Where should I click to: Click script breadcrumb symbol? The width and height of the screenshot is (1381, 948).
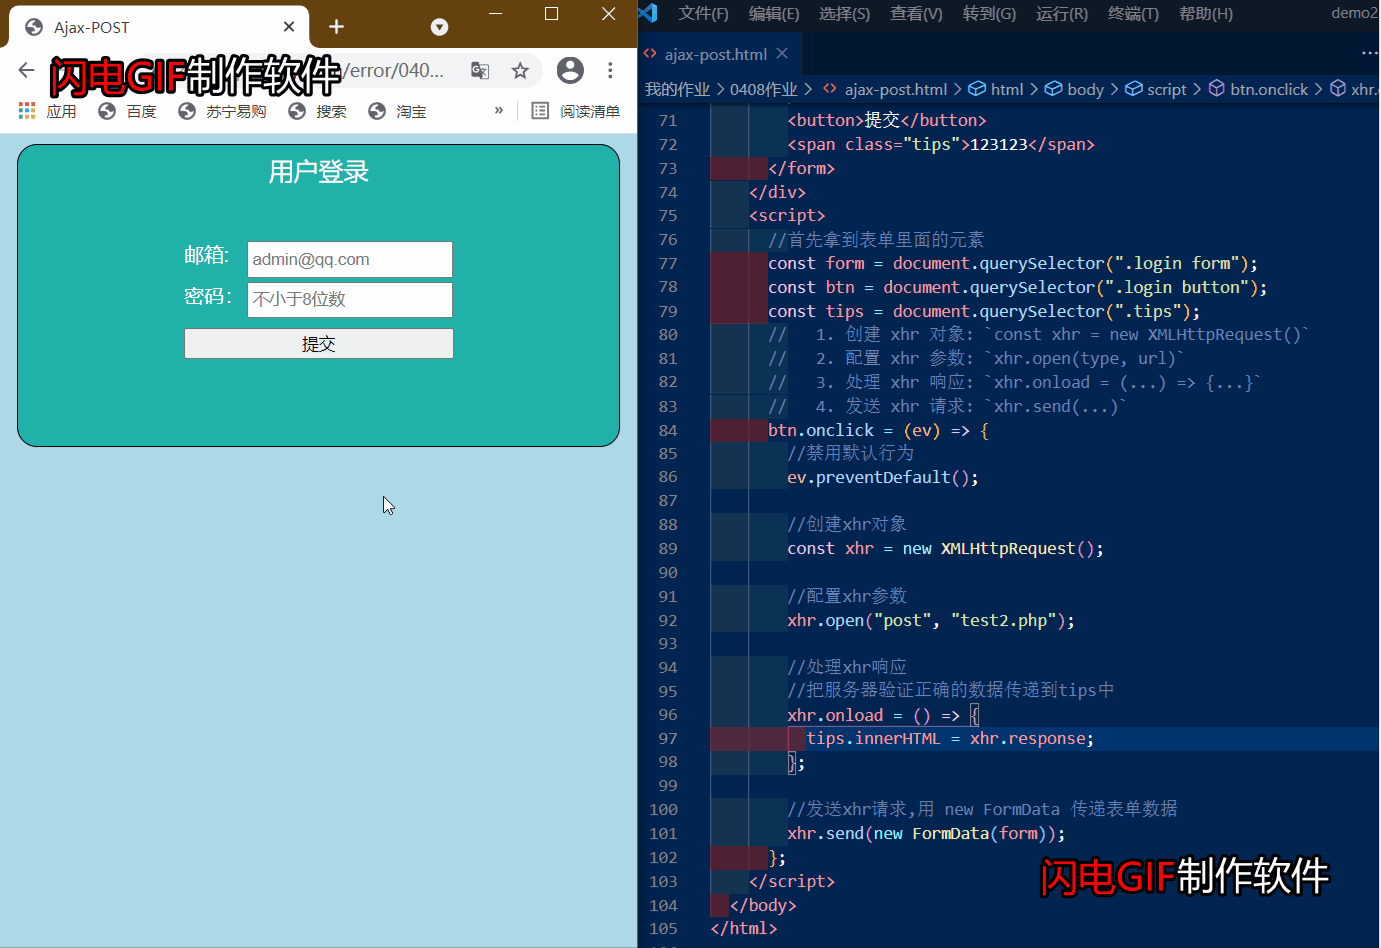(x=1156, y=89)
